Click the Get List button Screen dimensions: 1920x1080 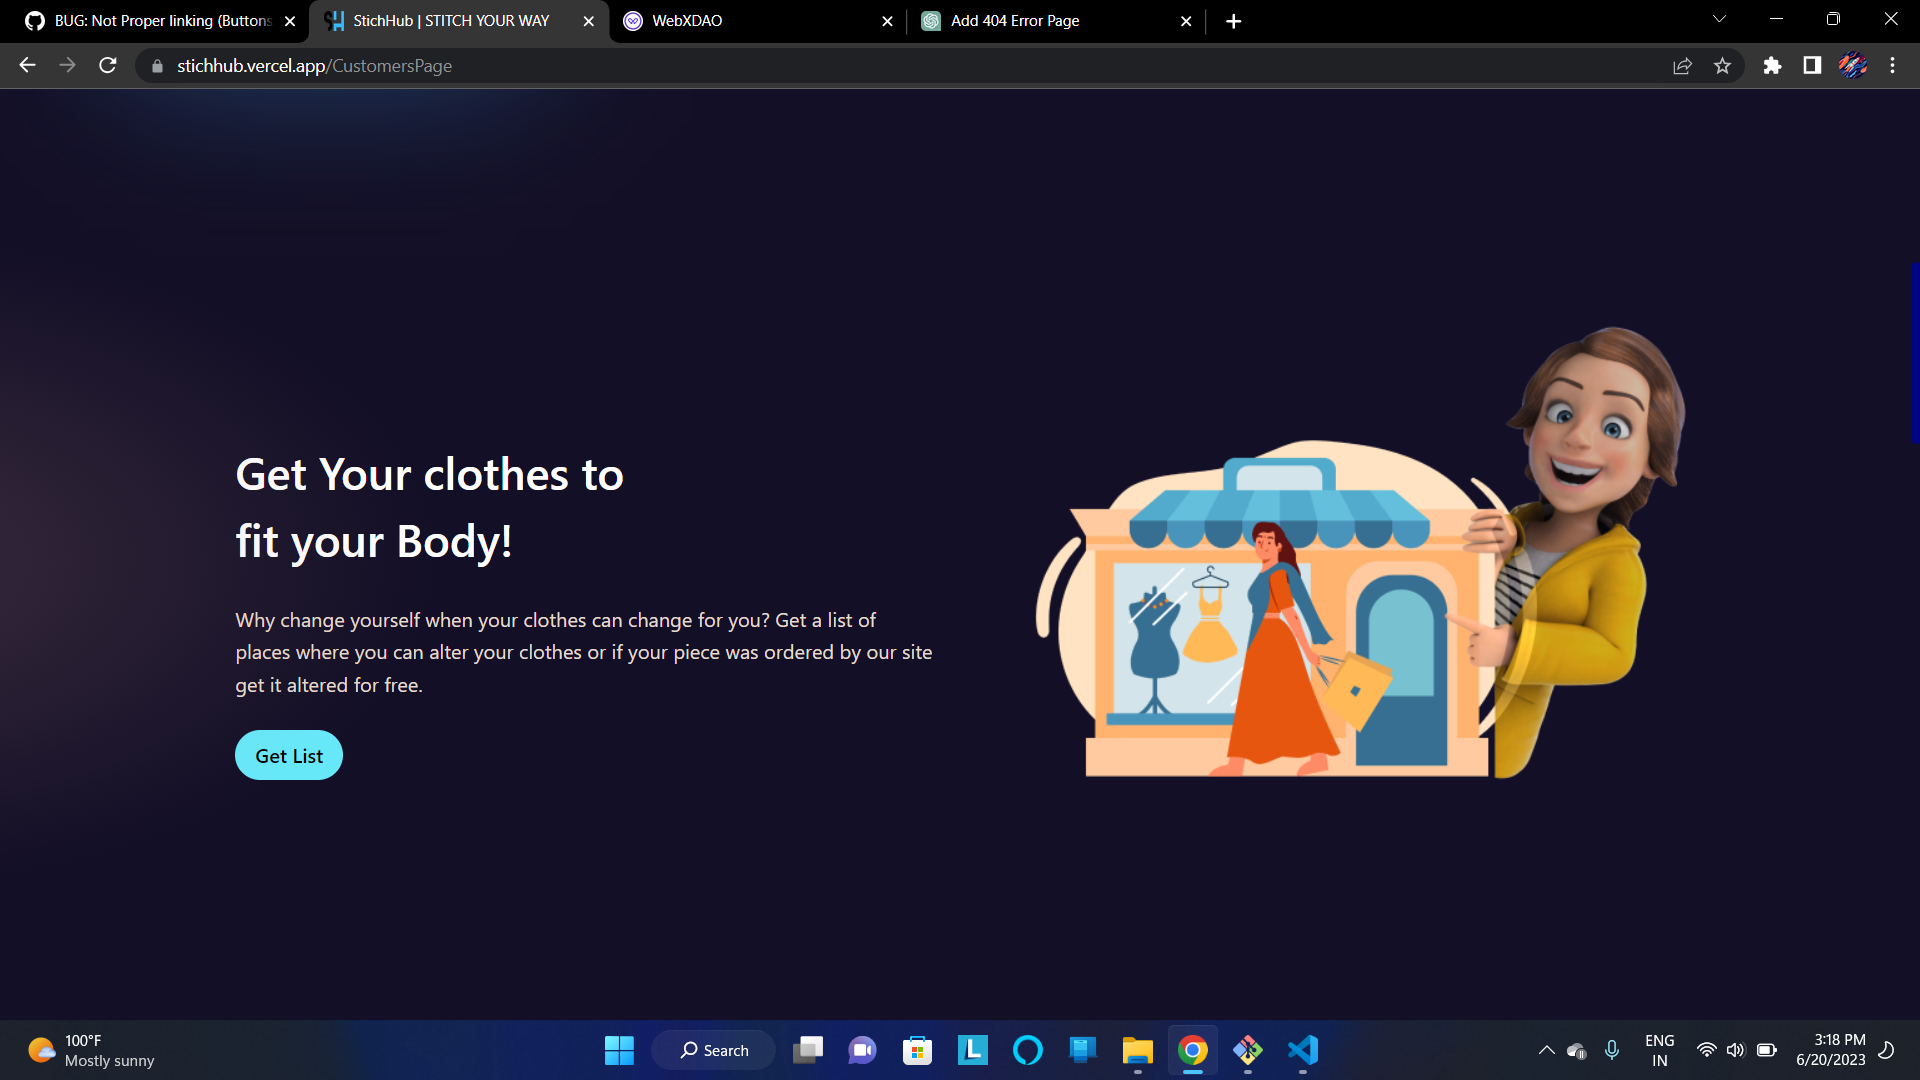[288, 755]
